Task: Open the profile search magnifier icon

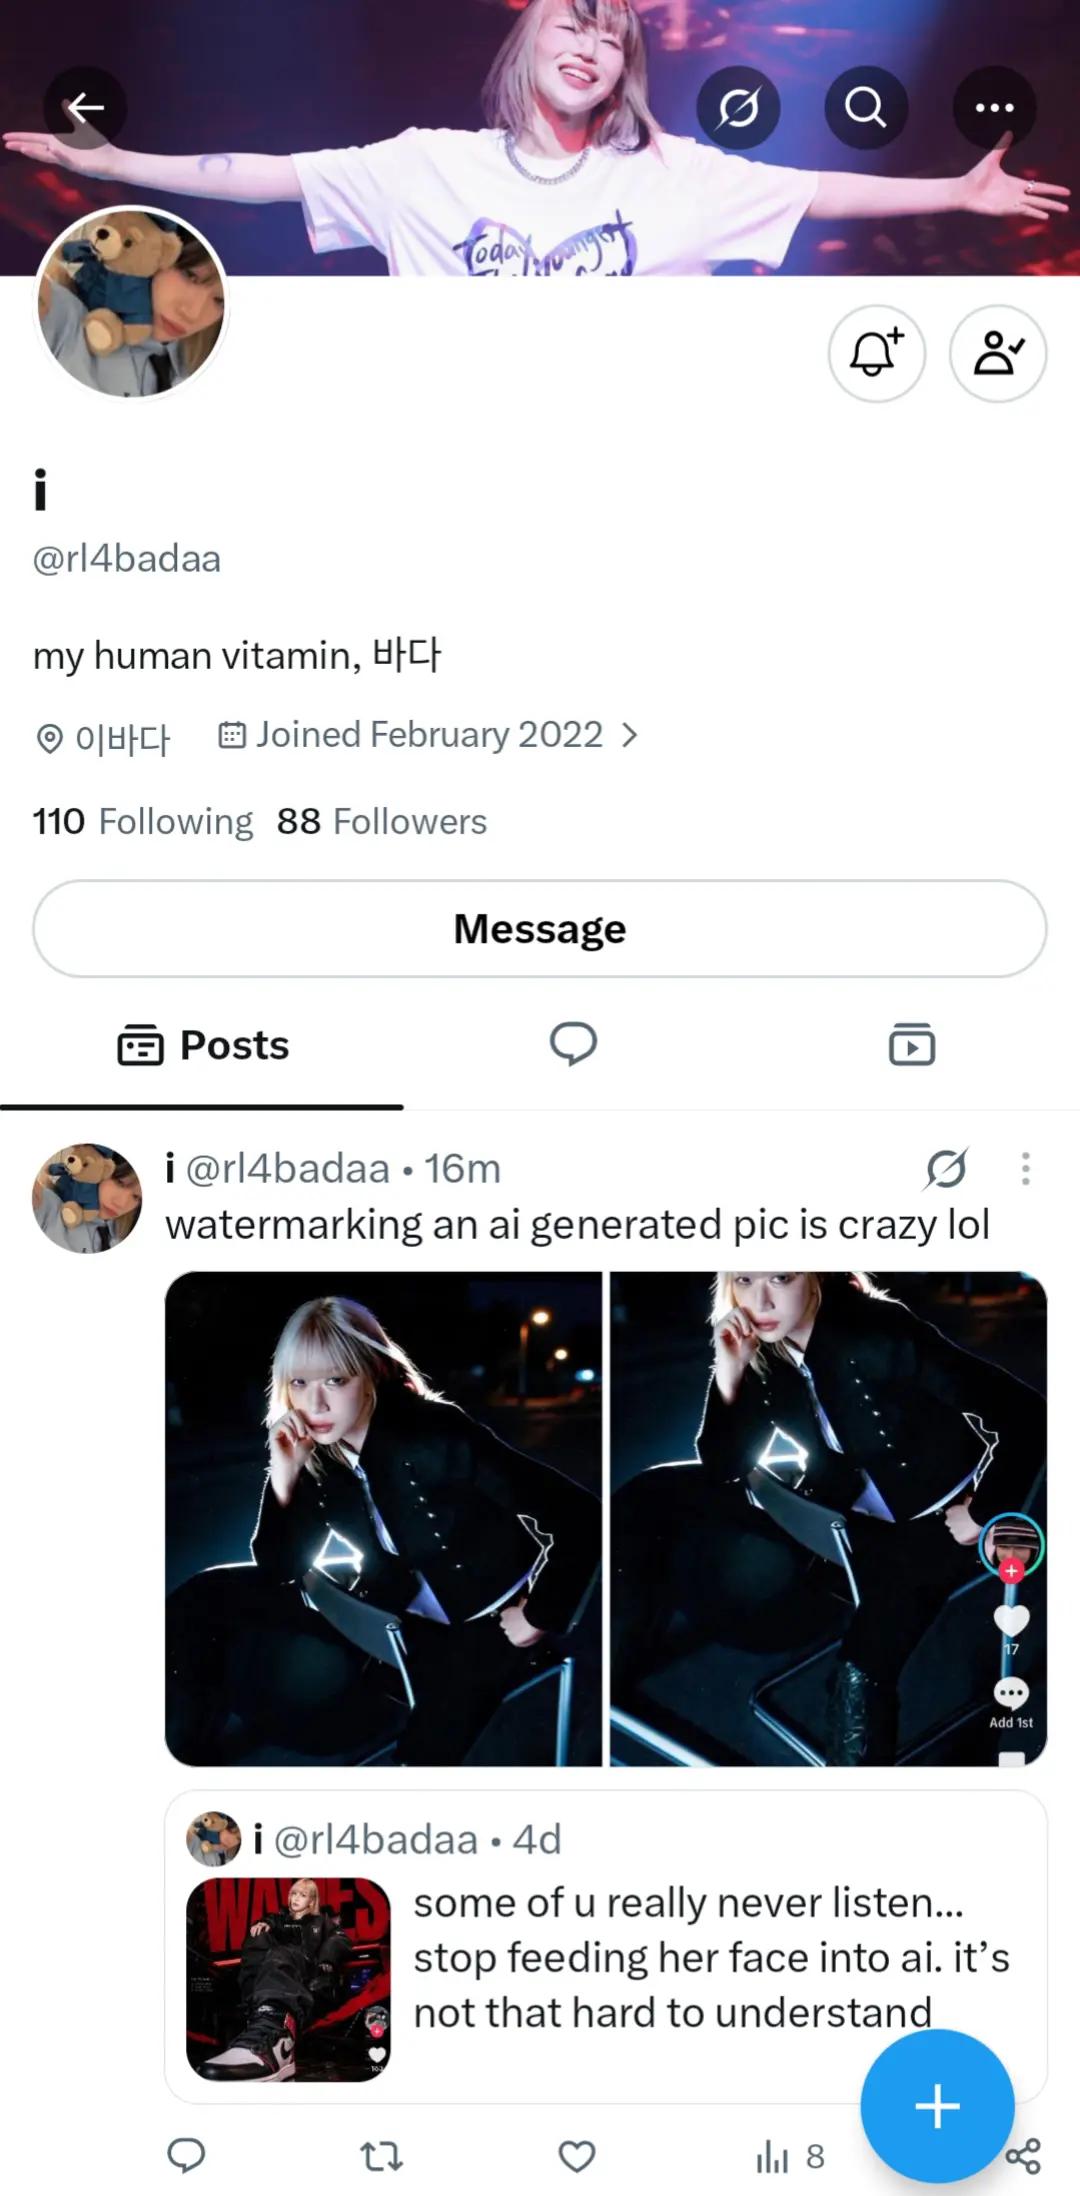Action: pyautogui.click(x=866, y=107)
